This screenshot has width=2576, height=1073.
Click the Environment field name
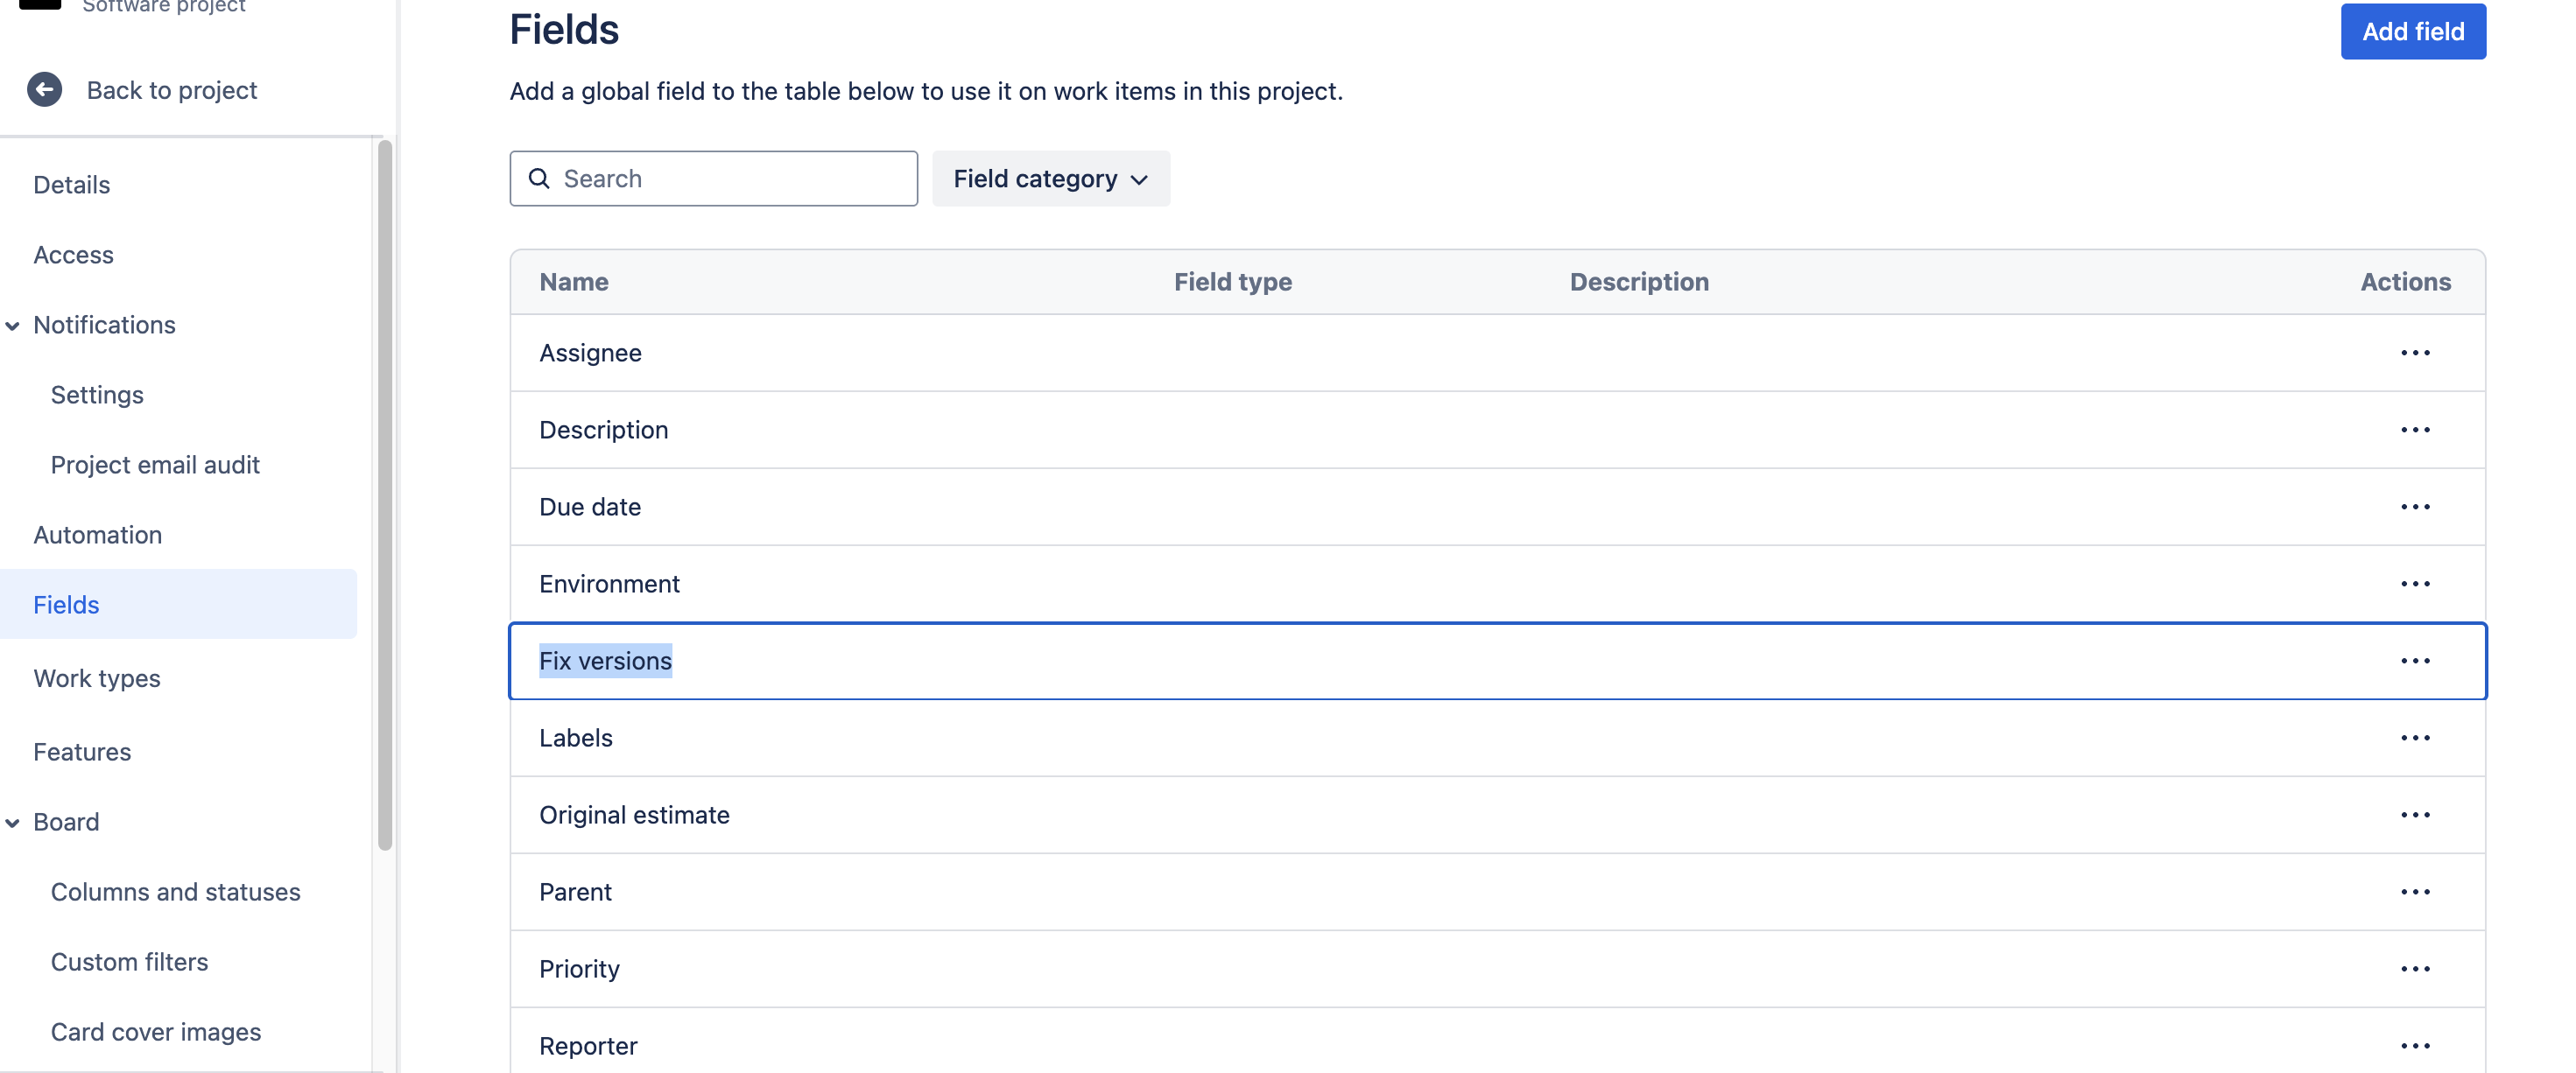tap(609, 584)
